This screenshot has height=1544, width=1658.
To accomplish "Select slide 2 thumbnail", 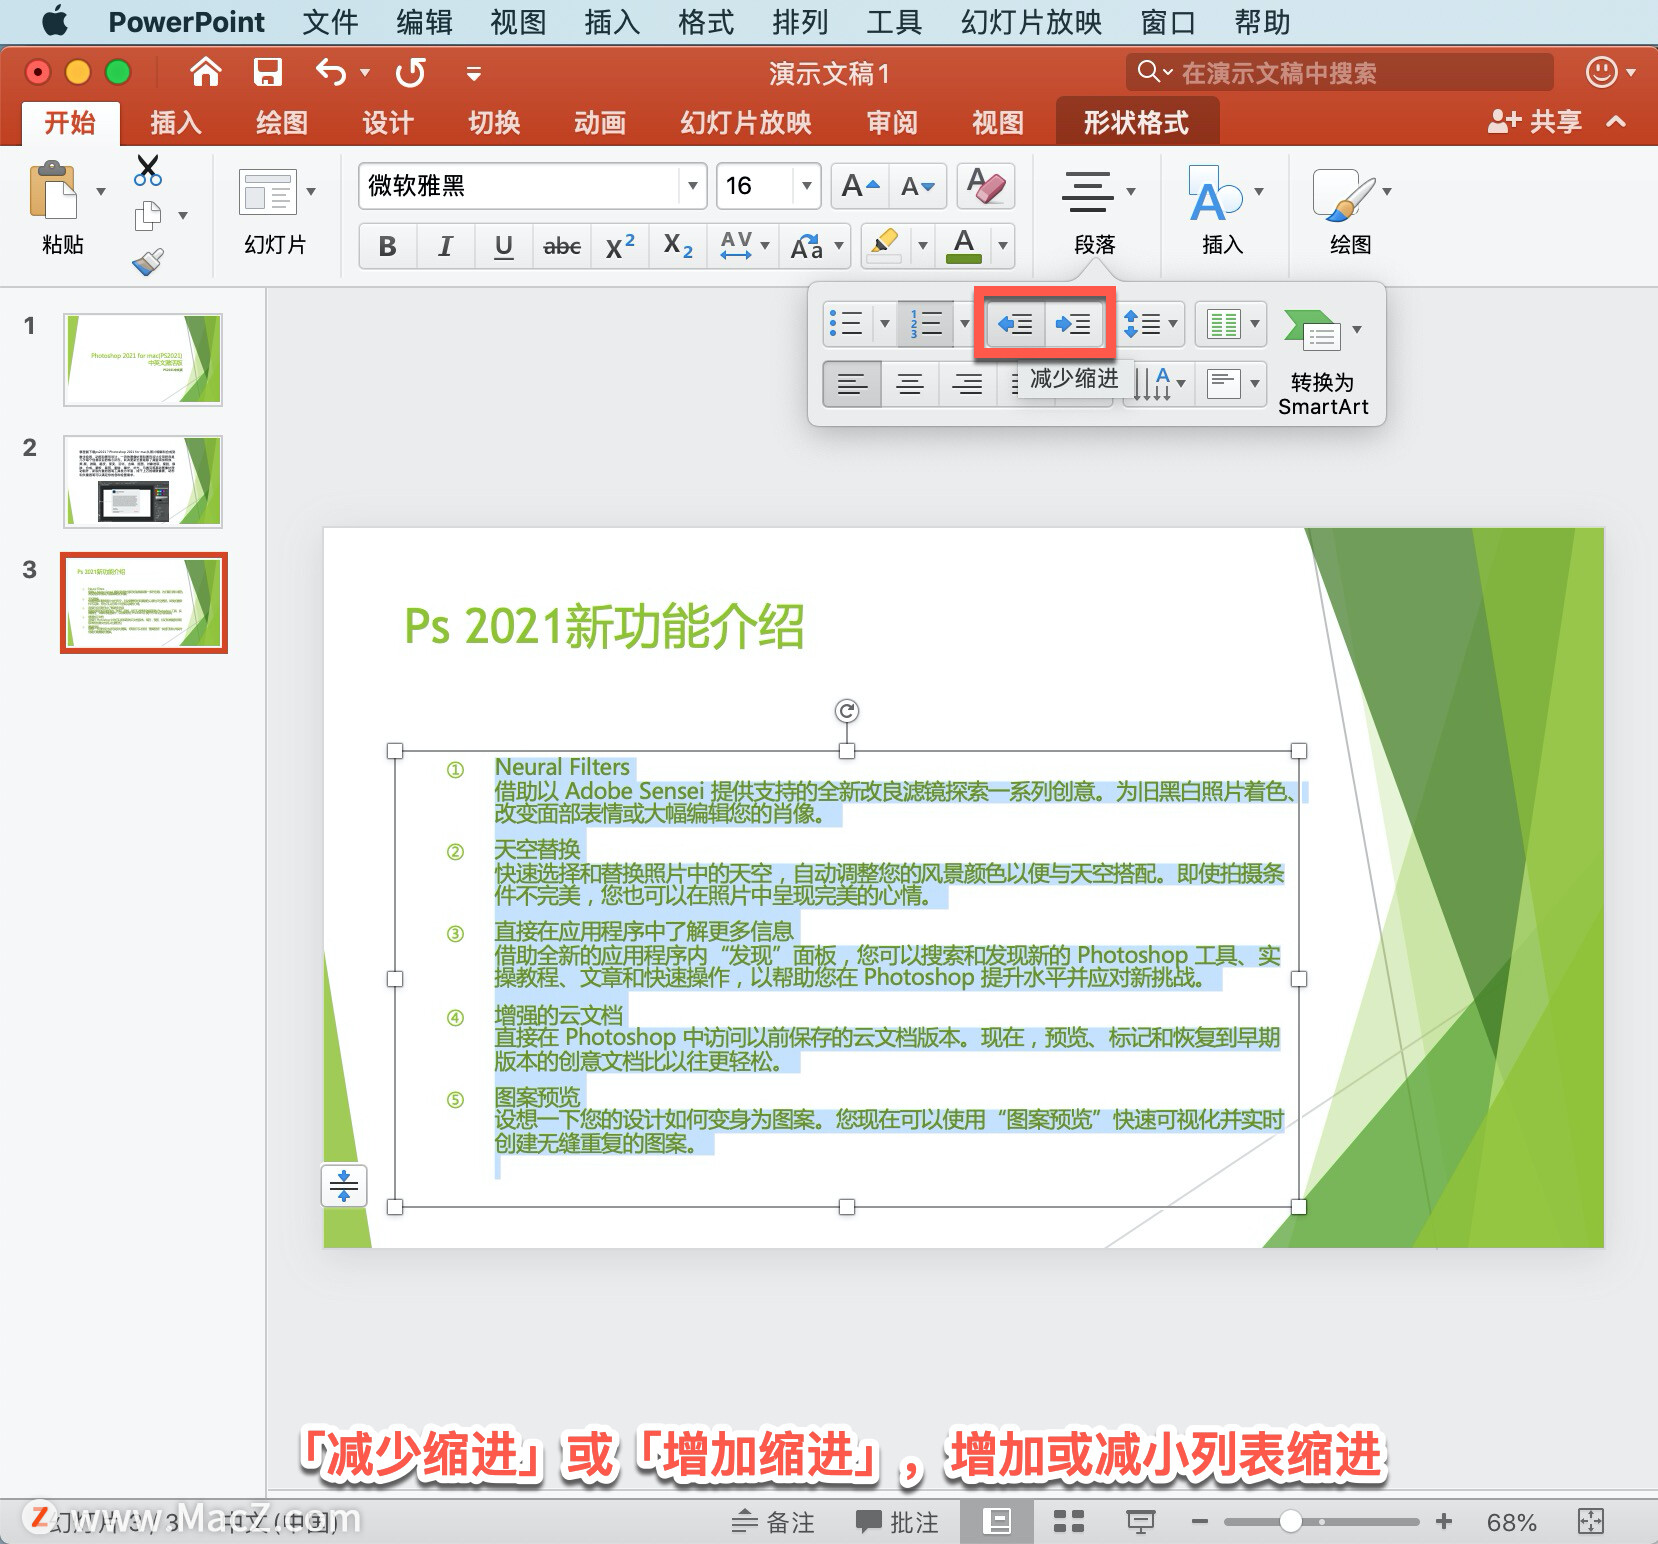I will [x=143, y=482].
